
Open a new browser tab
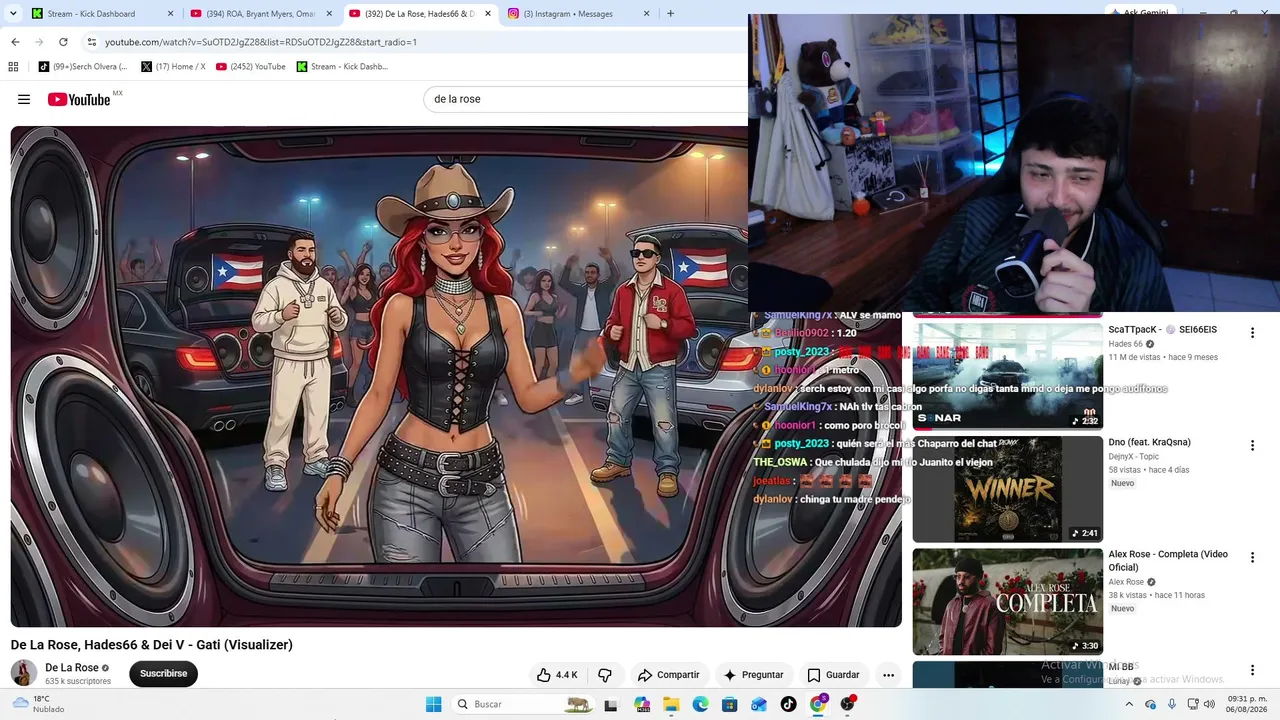[670, 14]
